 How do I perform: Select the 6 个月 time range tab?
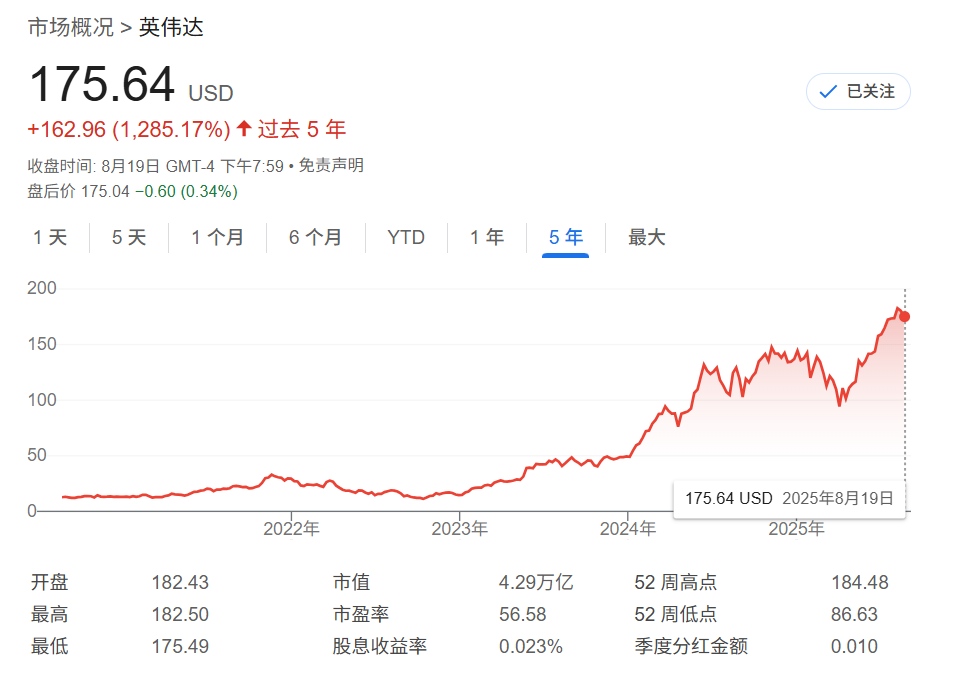coord(315,237)
